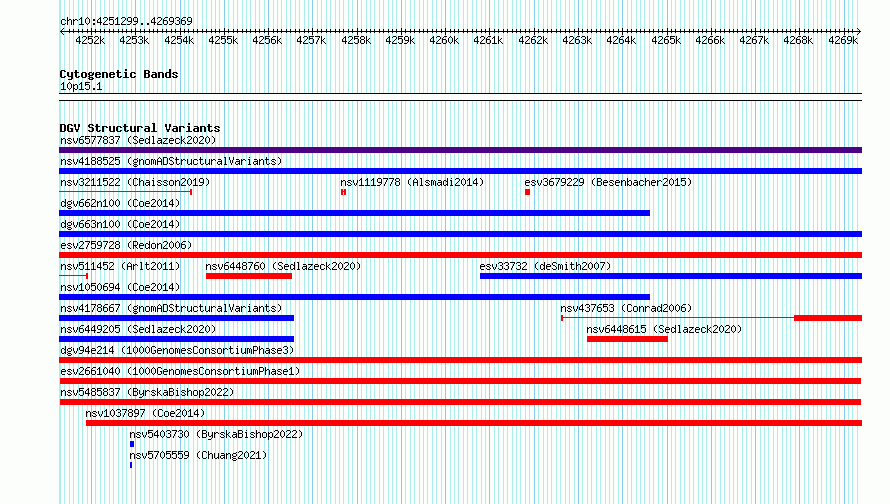Open the nsv6448760 (Sedlazeck2020) label
The height and width of the screenshot is (504, 890).
(x=283, y=266)
